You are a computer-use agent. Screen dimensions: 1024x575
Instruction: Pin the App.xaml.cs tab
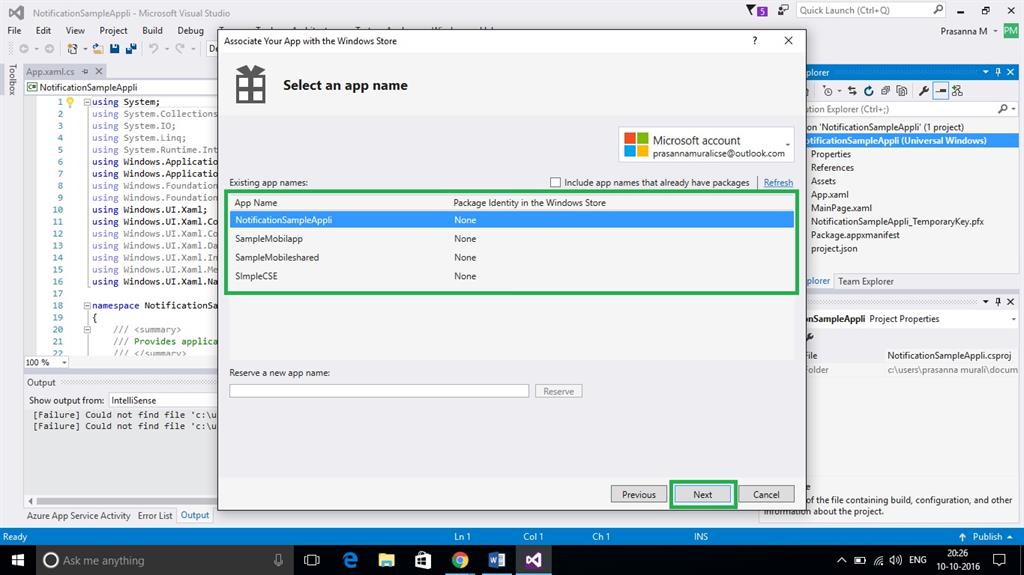[85, 71]
